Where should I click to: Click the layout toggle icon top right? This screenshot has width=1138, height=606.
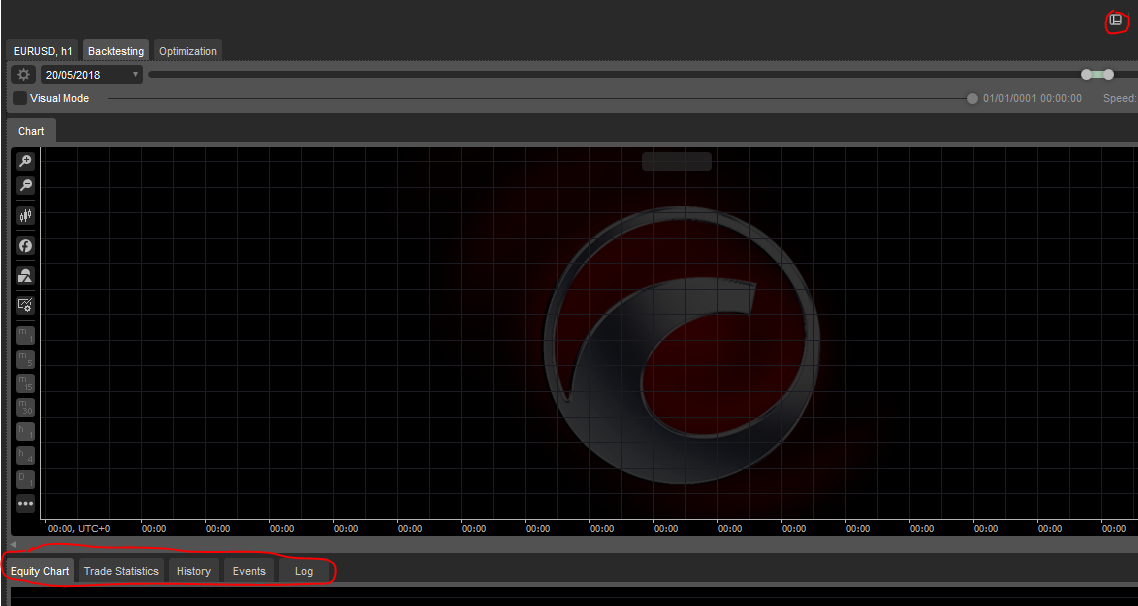[1116, 20]
